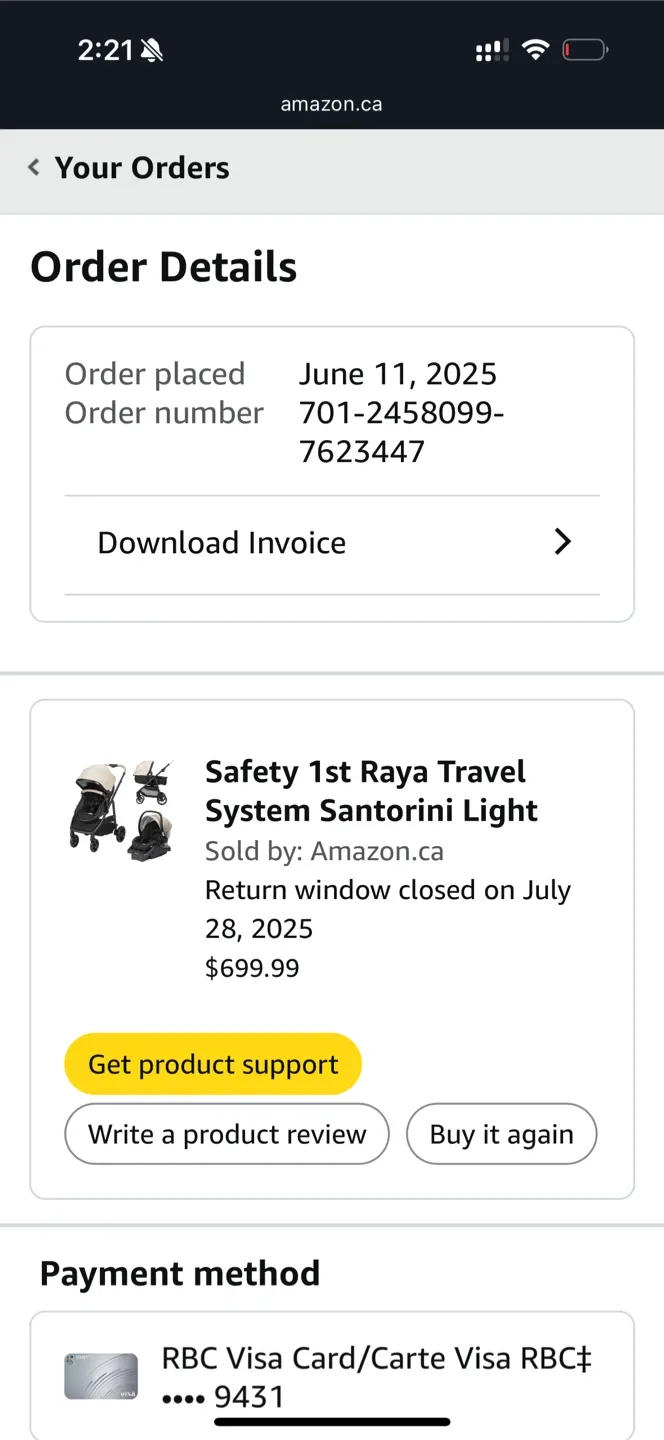This screenshot has height=1440, width=664.
Task: Tap the back arrow beside Your Orders
Action: (33, 167)
